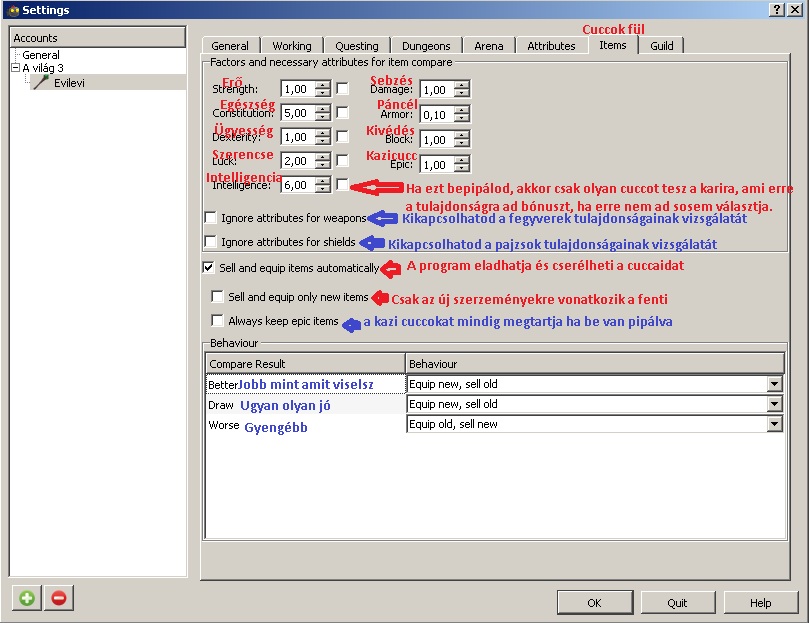Switch to the Dungeons tab
The height and width of the screenshot is (623, 809).
426,45
